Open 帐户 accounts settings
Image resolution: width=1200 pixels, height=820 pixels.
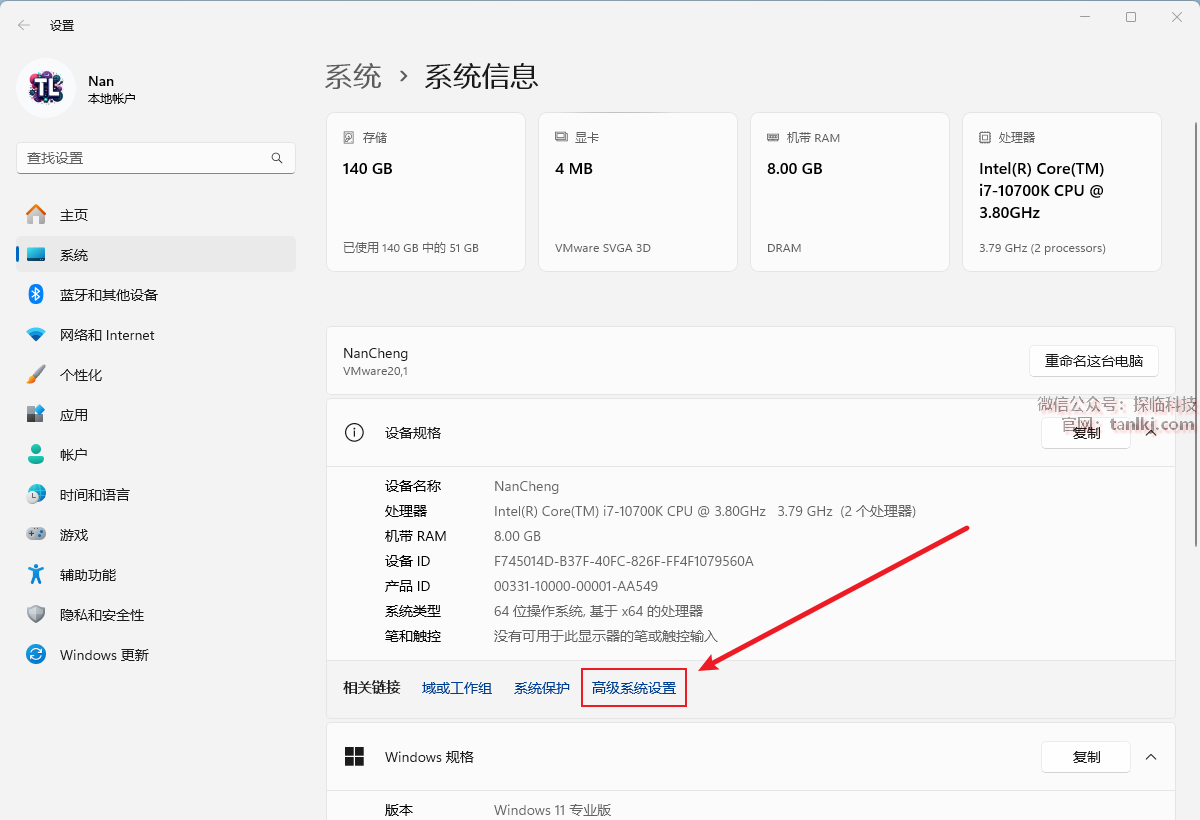click(74, 455)
